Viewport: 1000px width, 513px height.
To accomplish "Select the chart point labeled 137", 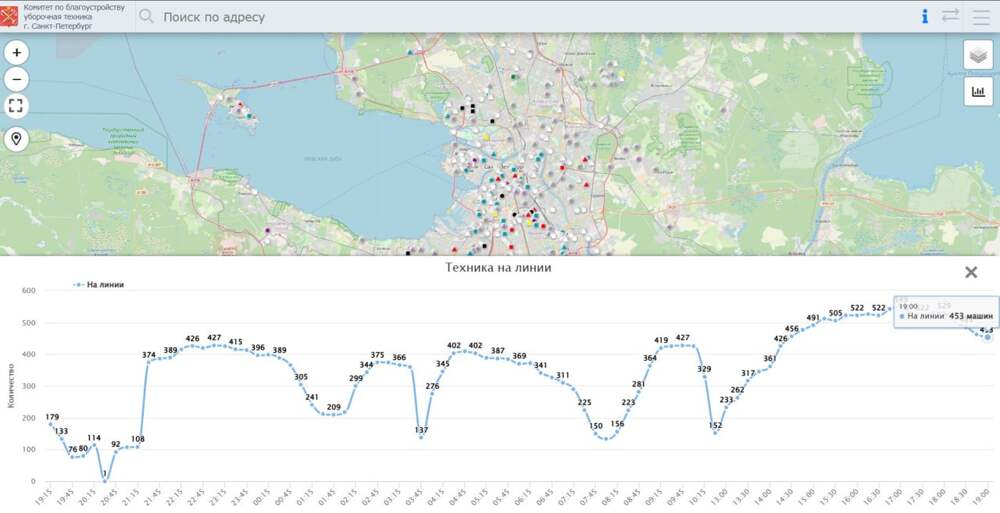I will click(x=421, y=438).
